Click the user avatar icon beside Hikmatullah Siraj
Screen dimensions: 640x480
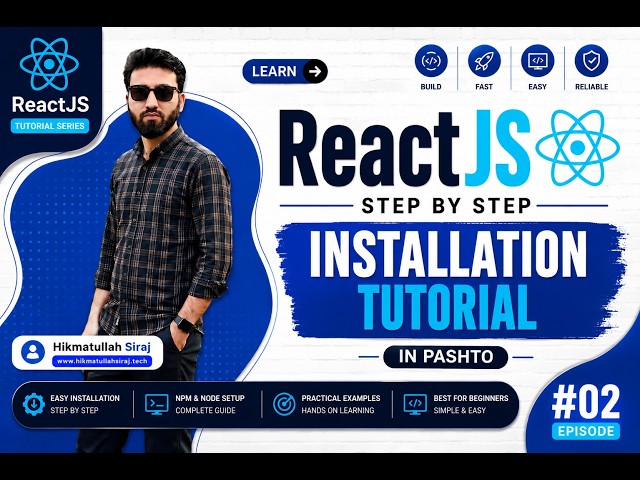[33, 352]
